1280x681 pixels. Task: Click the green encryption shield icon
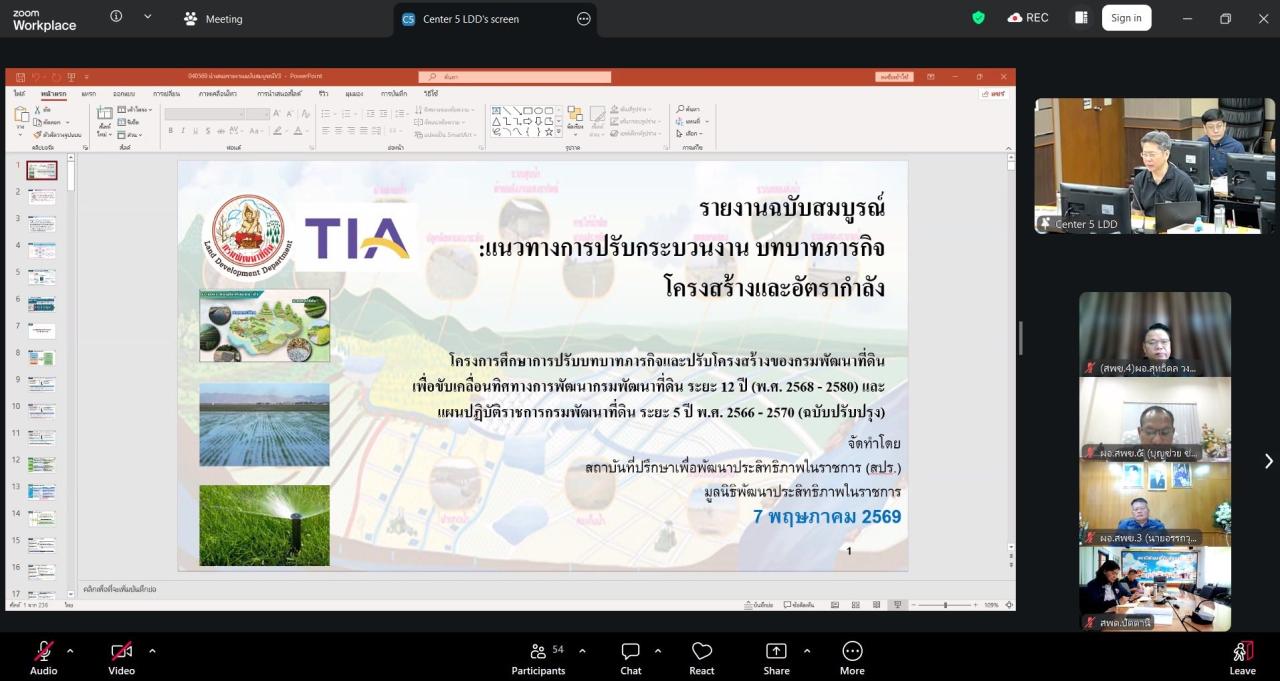coord(978,18)
